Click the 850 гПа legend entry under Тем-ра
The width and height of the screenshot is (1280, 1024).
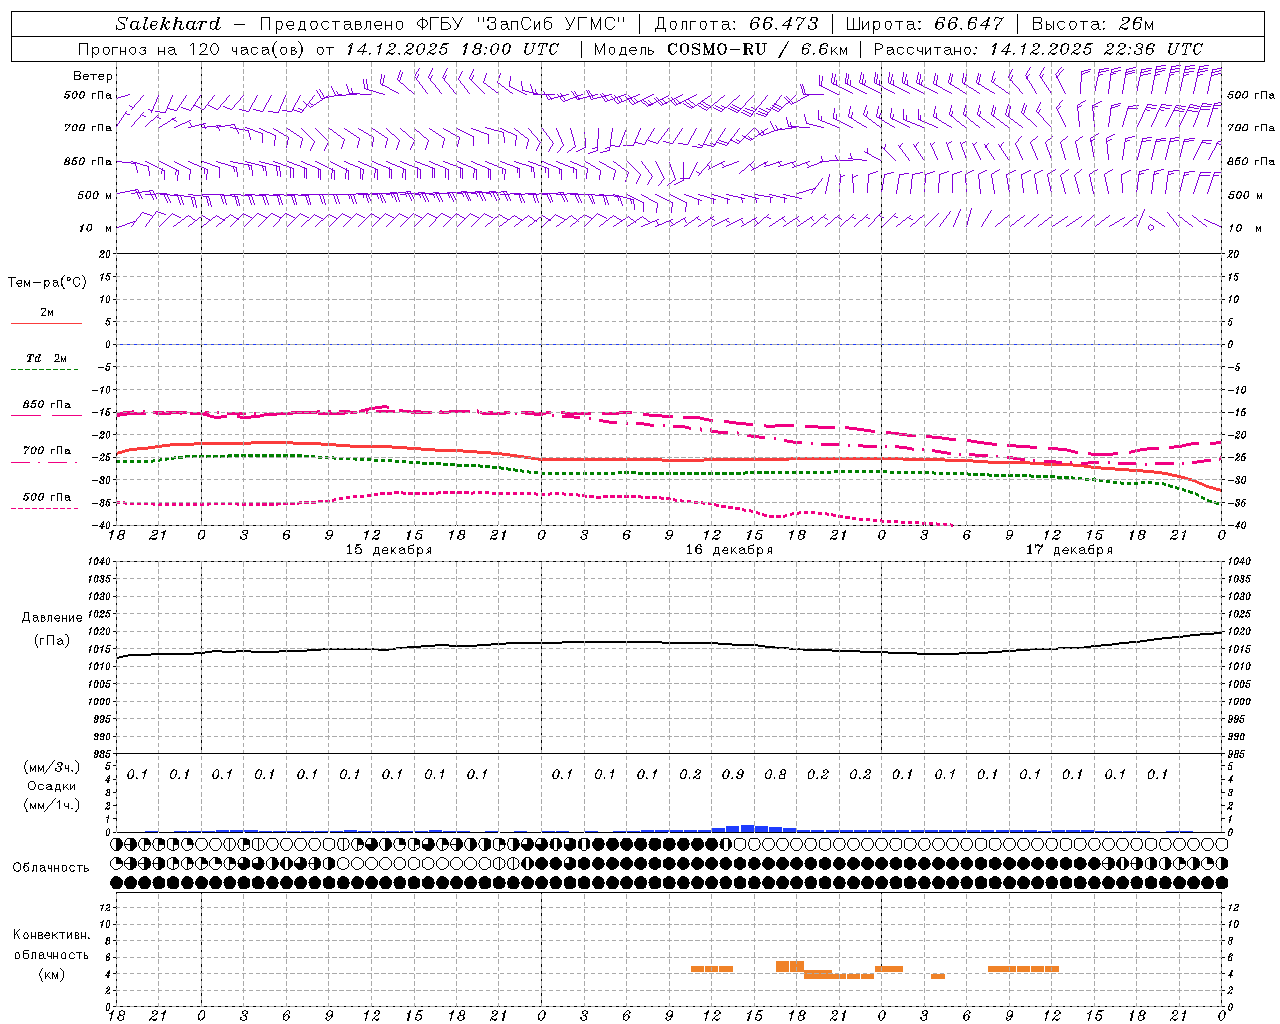[x=46, y=405]
